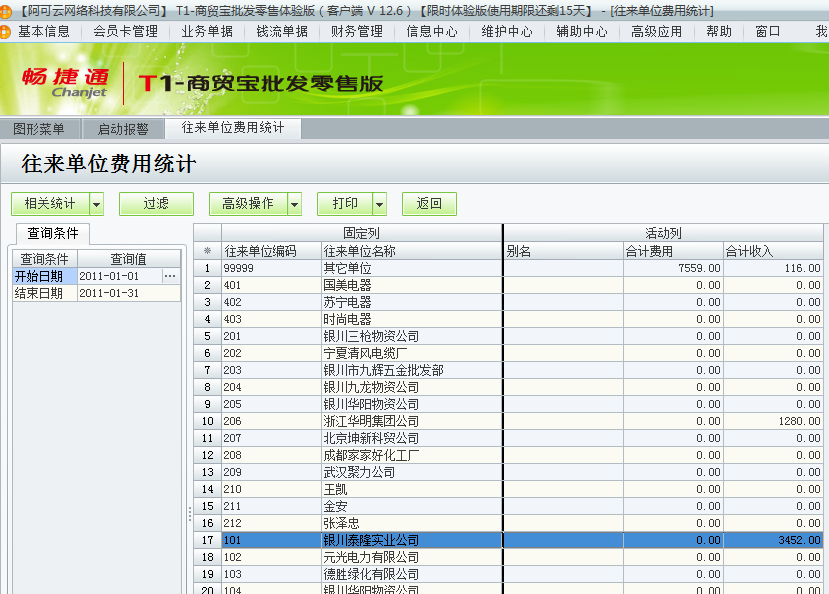829x594 pixels.
Task: Click the 开始日期 value field 2011-01-01
Action: [120, 276]
